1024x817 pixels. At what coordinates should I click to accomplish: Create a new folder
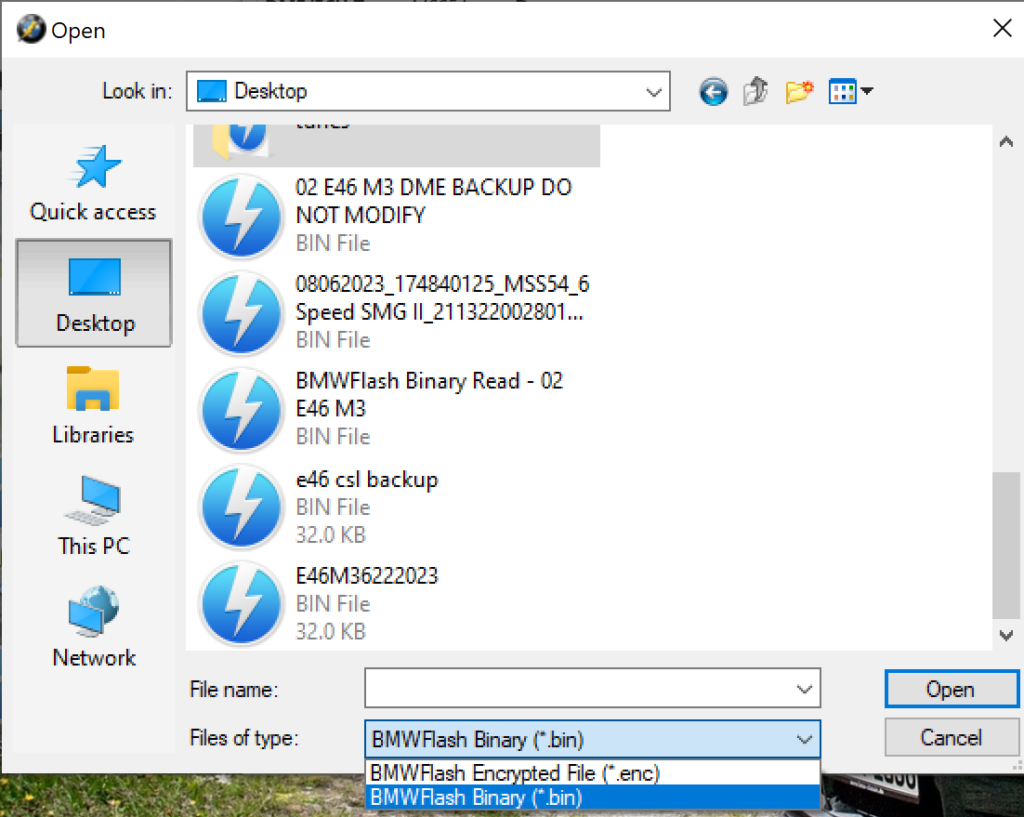799,91
